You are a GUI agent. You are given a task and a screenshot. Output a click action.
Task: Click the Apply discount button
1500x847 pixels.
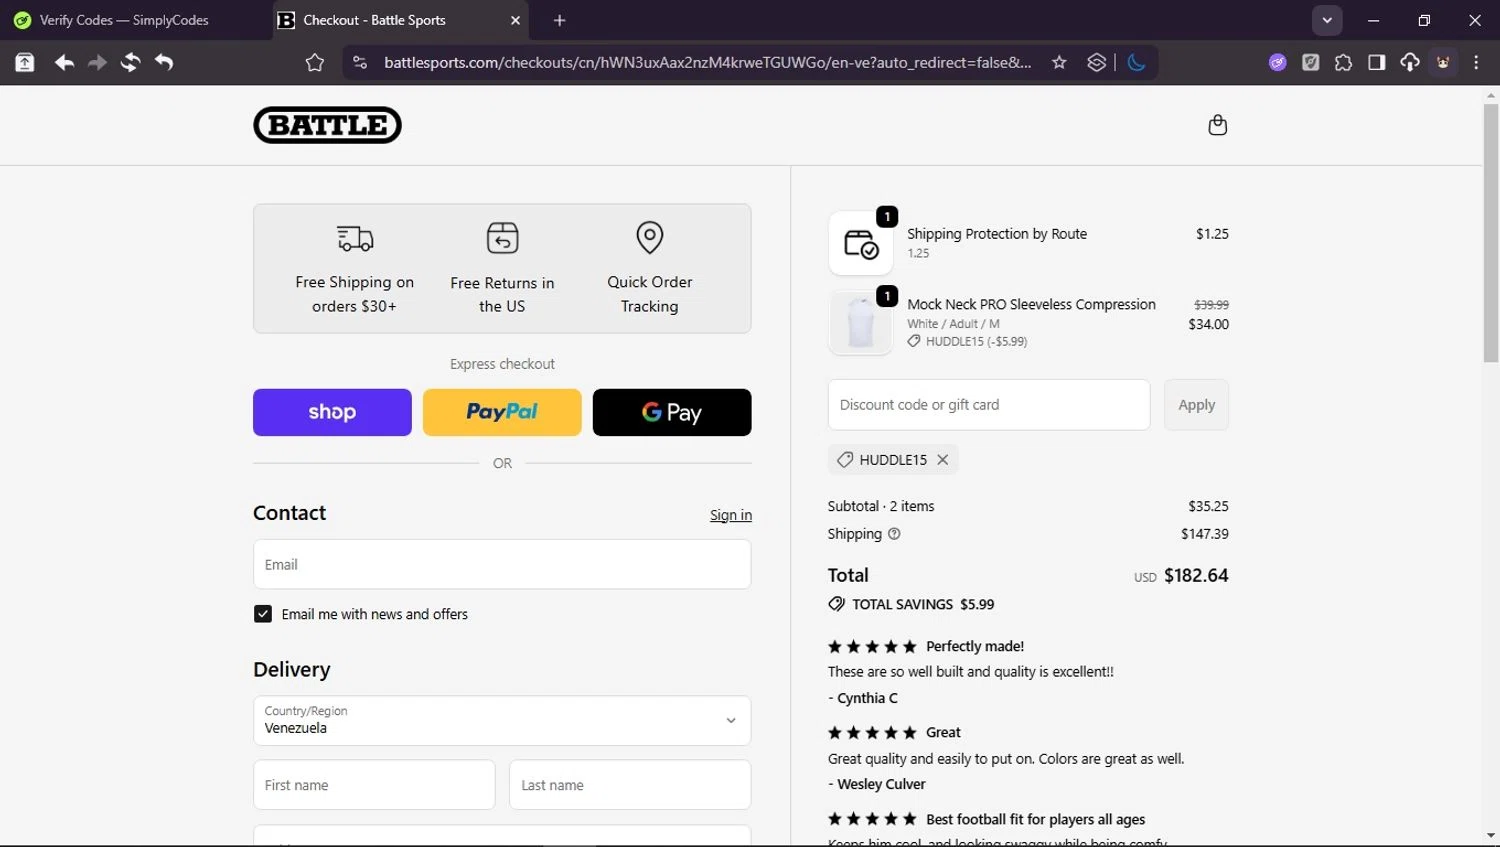[x=1196, y=405]
